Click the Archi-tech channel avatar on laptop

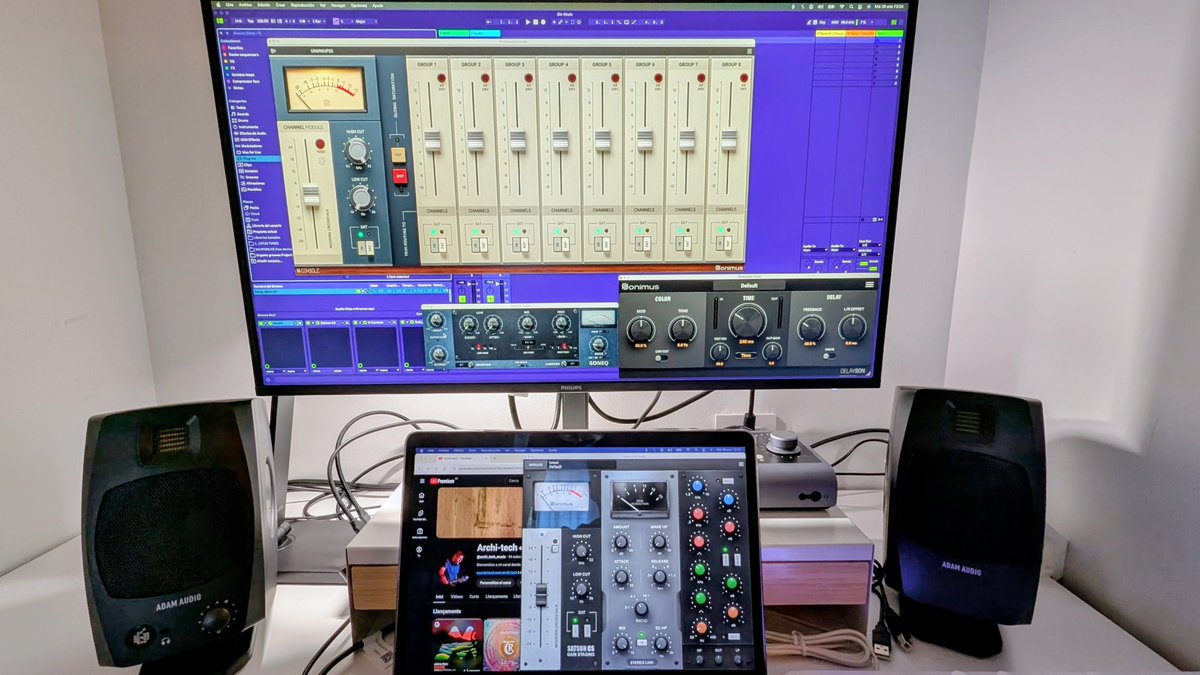coord(454,569)
